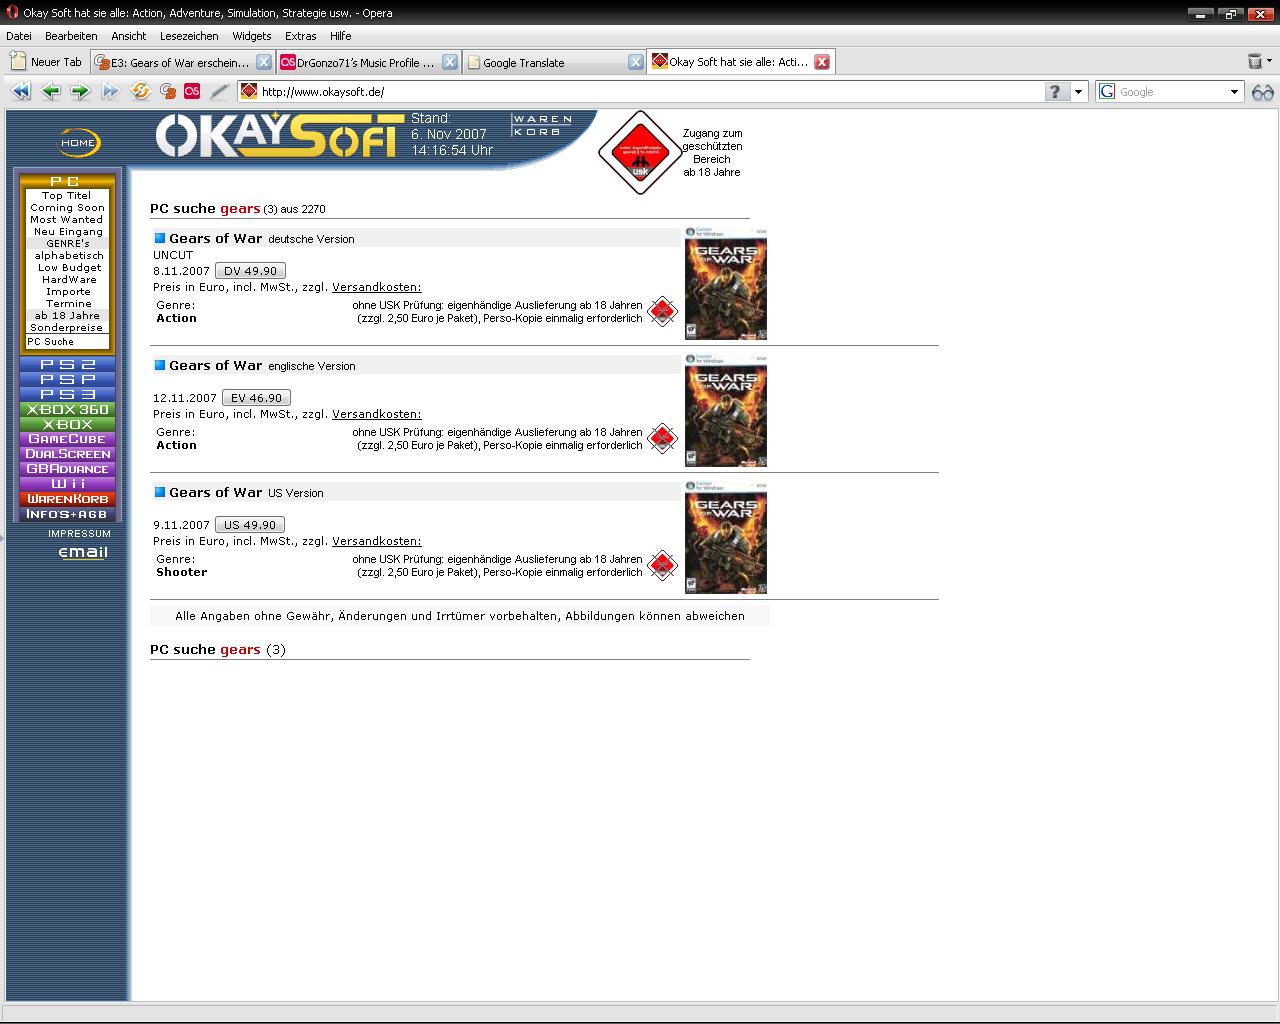Open the Infos+AGB sidebar button
The image size is (1280, 1024).
[x=67, y=514]
